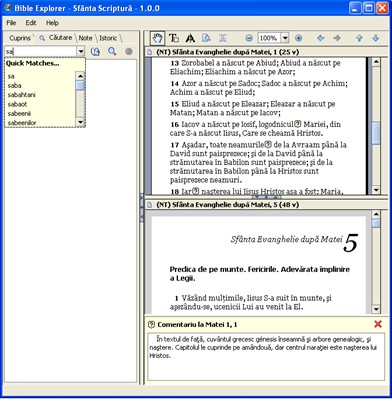The image size is (392, 400).
Task: Click the '(NT) Sfânta Evanghelie după Matei, 5' header
Action: click(227, 205)
